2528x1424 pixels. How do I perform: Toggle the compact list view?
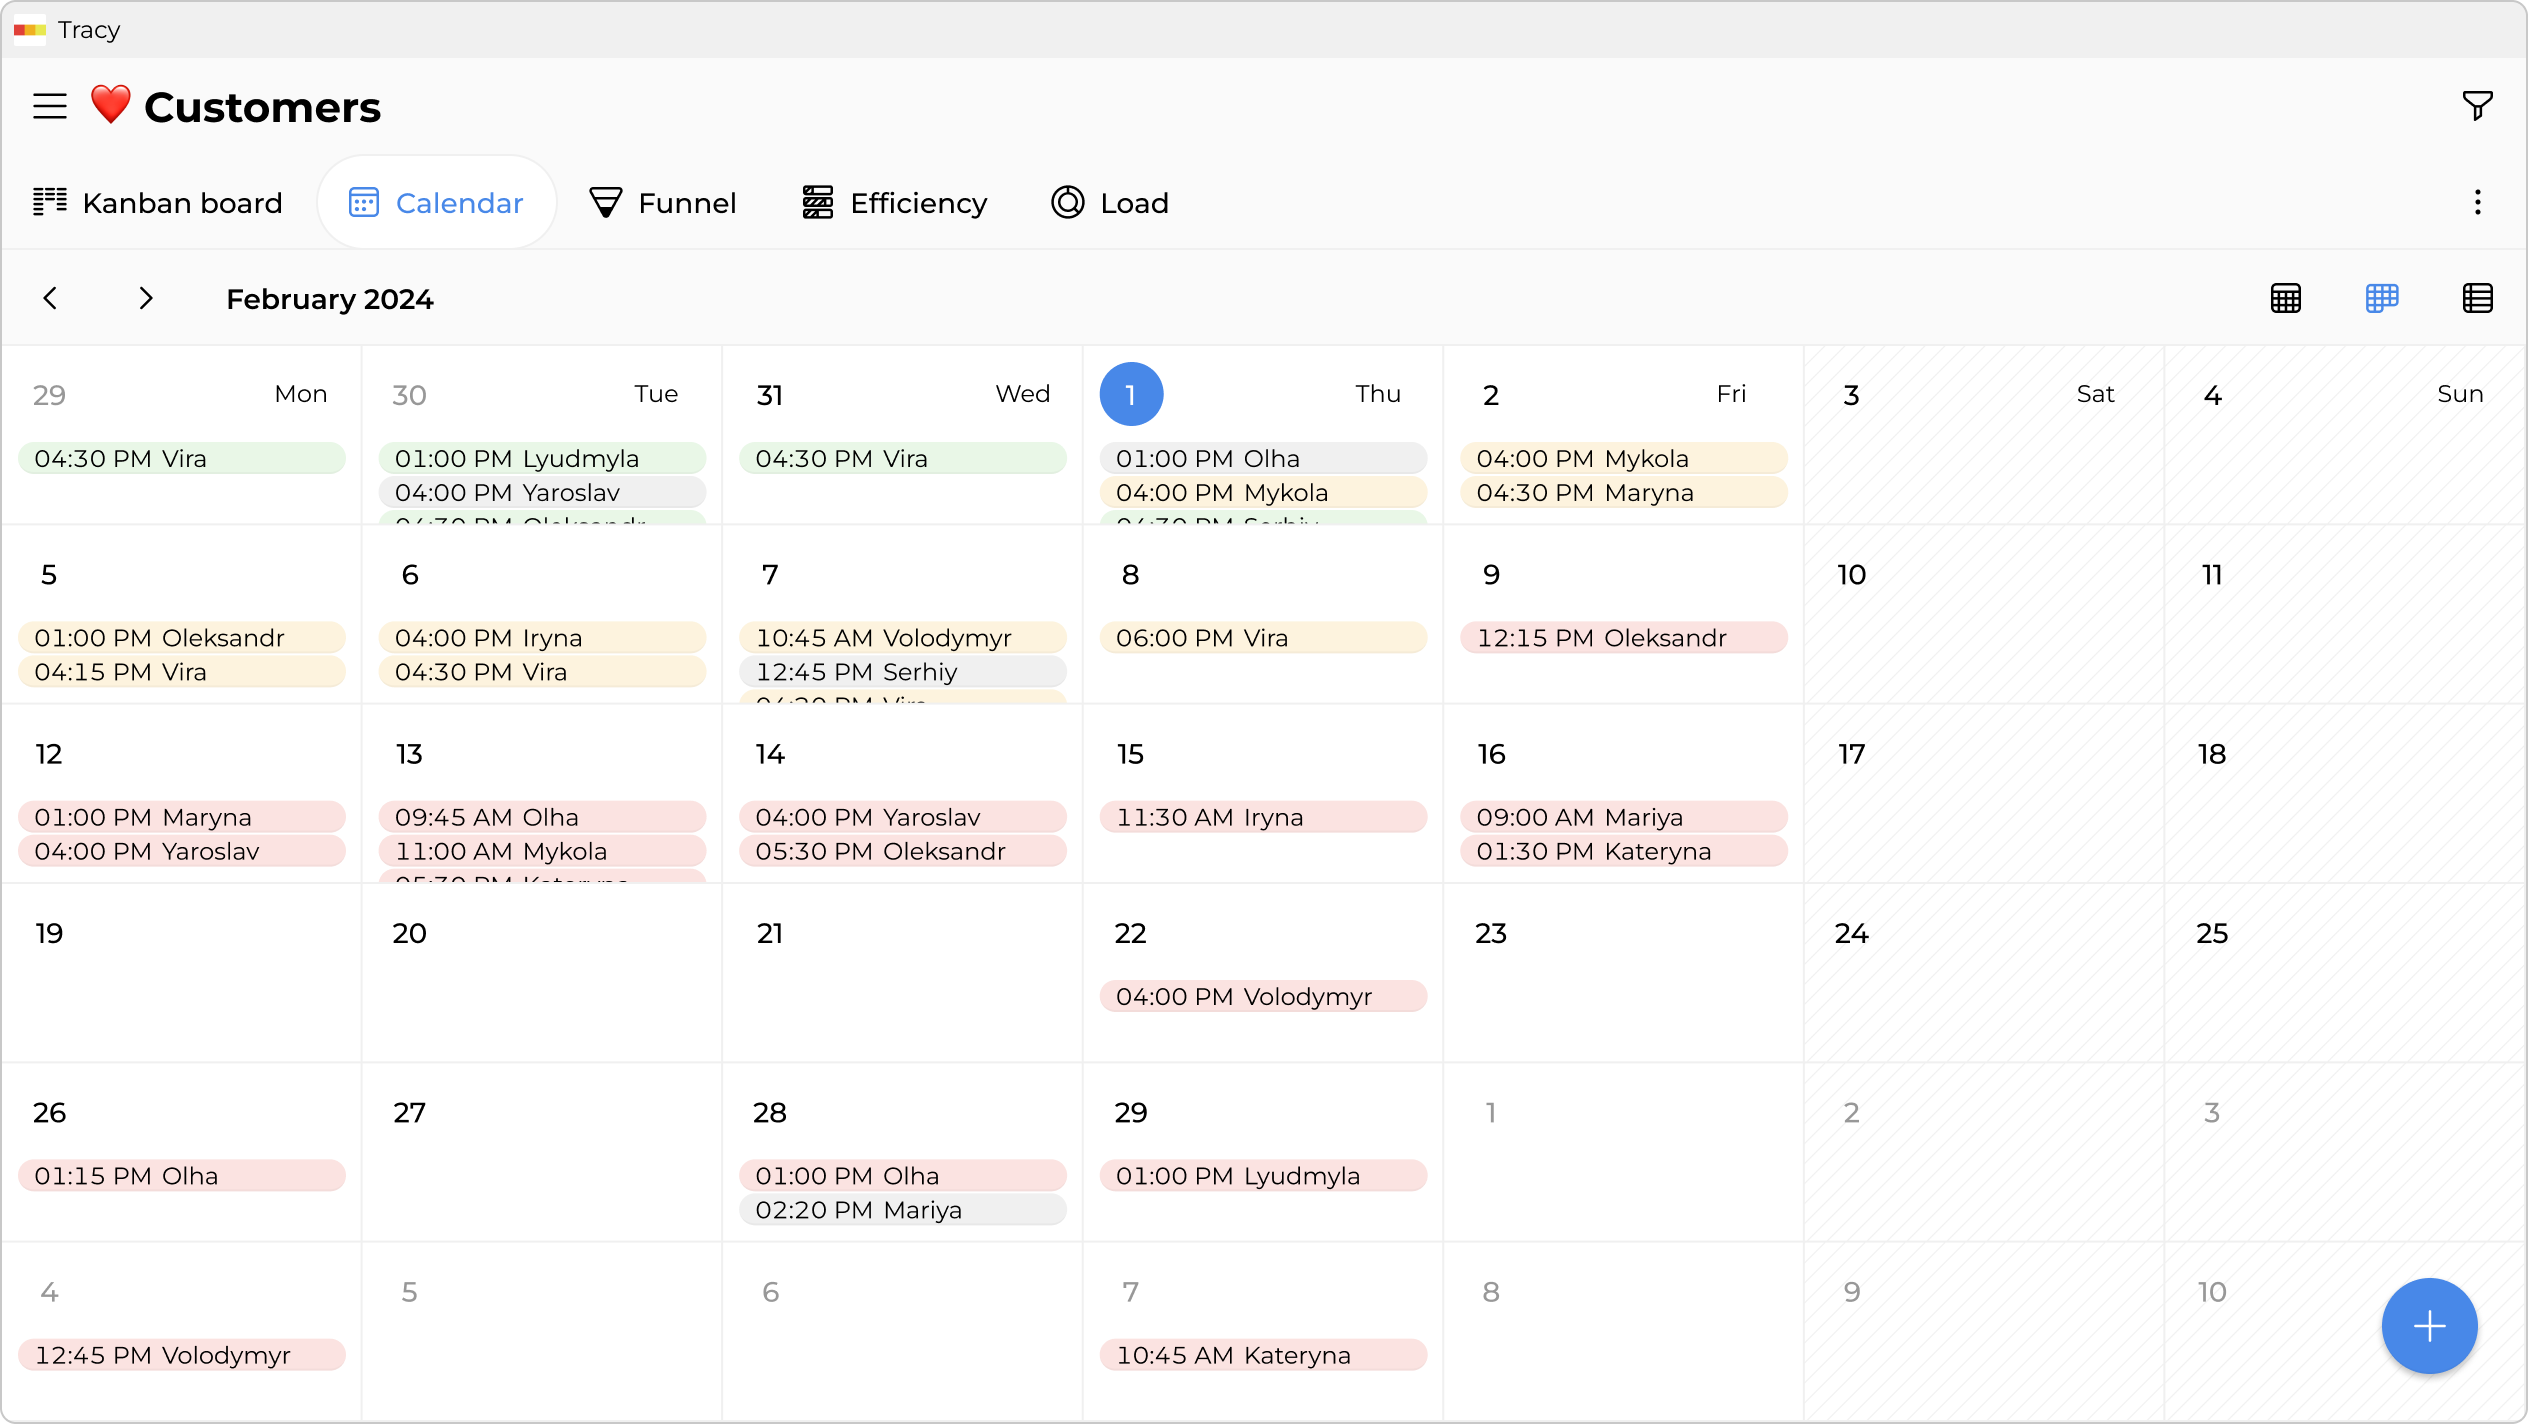(2477, 298)
